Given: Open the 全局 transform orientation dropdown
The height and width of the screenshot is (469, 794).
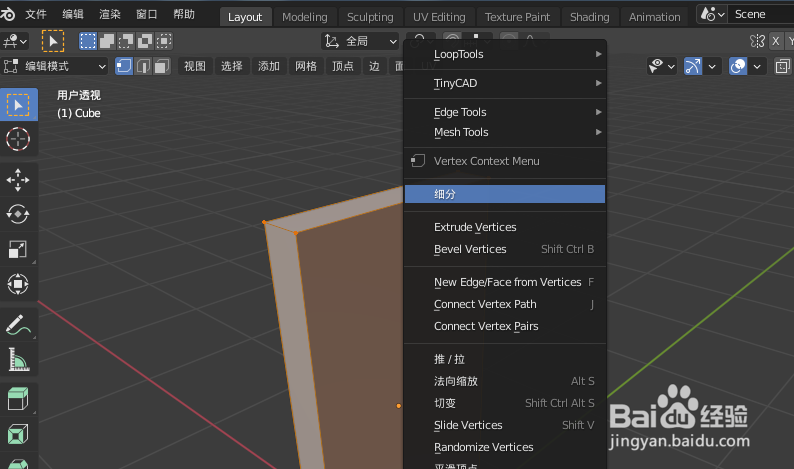Looking at the screenshot, I should pos(360,41).
